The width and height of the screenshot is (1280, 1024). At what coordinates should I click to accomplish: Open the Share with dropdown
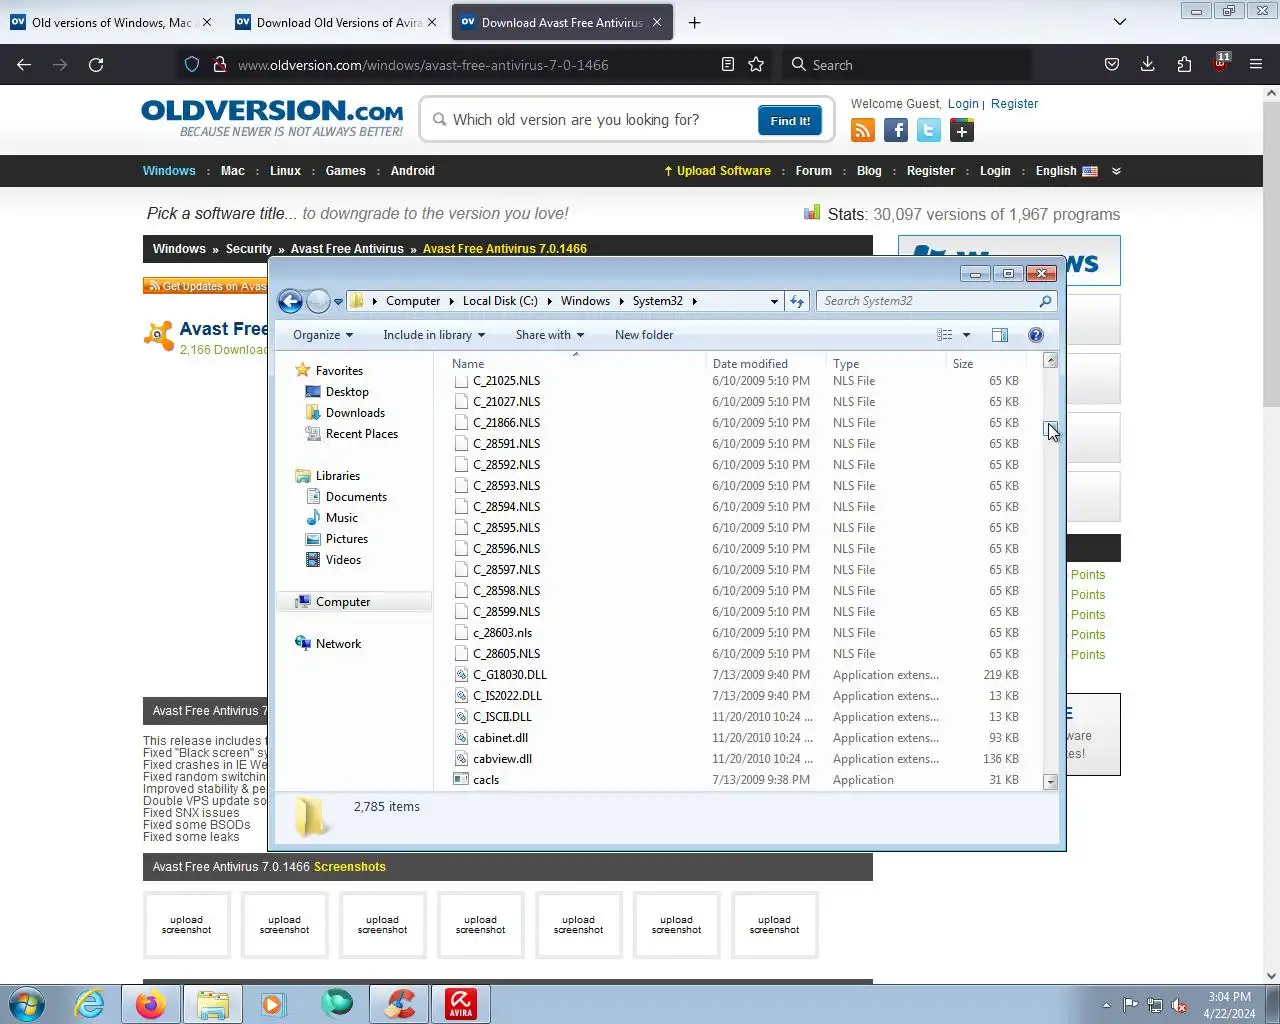pos(550,335)
